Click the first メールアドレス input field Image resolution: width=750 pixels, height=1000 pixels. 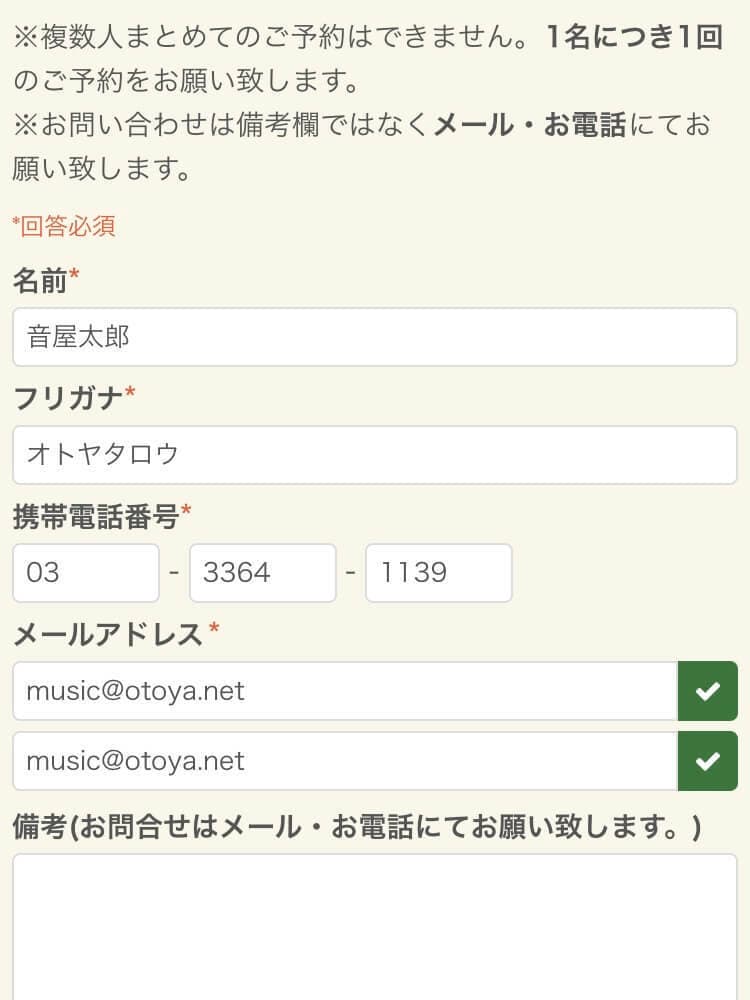[344, 691]
